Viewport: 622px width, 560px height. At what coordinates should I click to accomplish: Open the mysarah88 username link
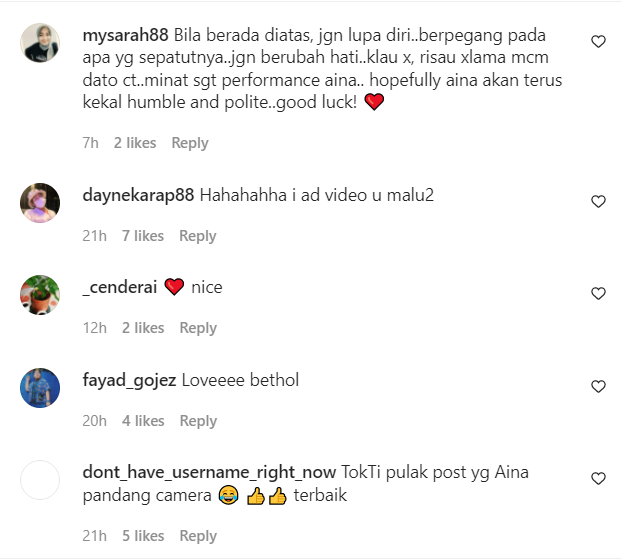pyautogui.click(x=125, y=35)
